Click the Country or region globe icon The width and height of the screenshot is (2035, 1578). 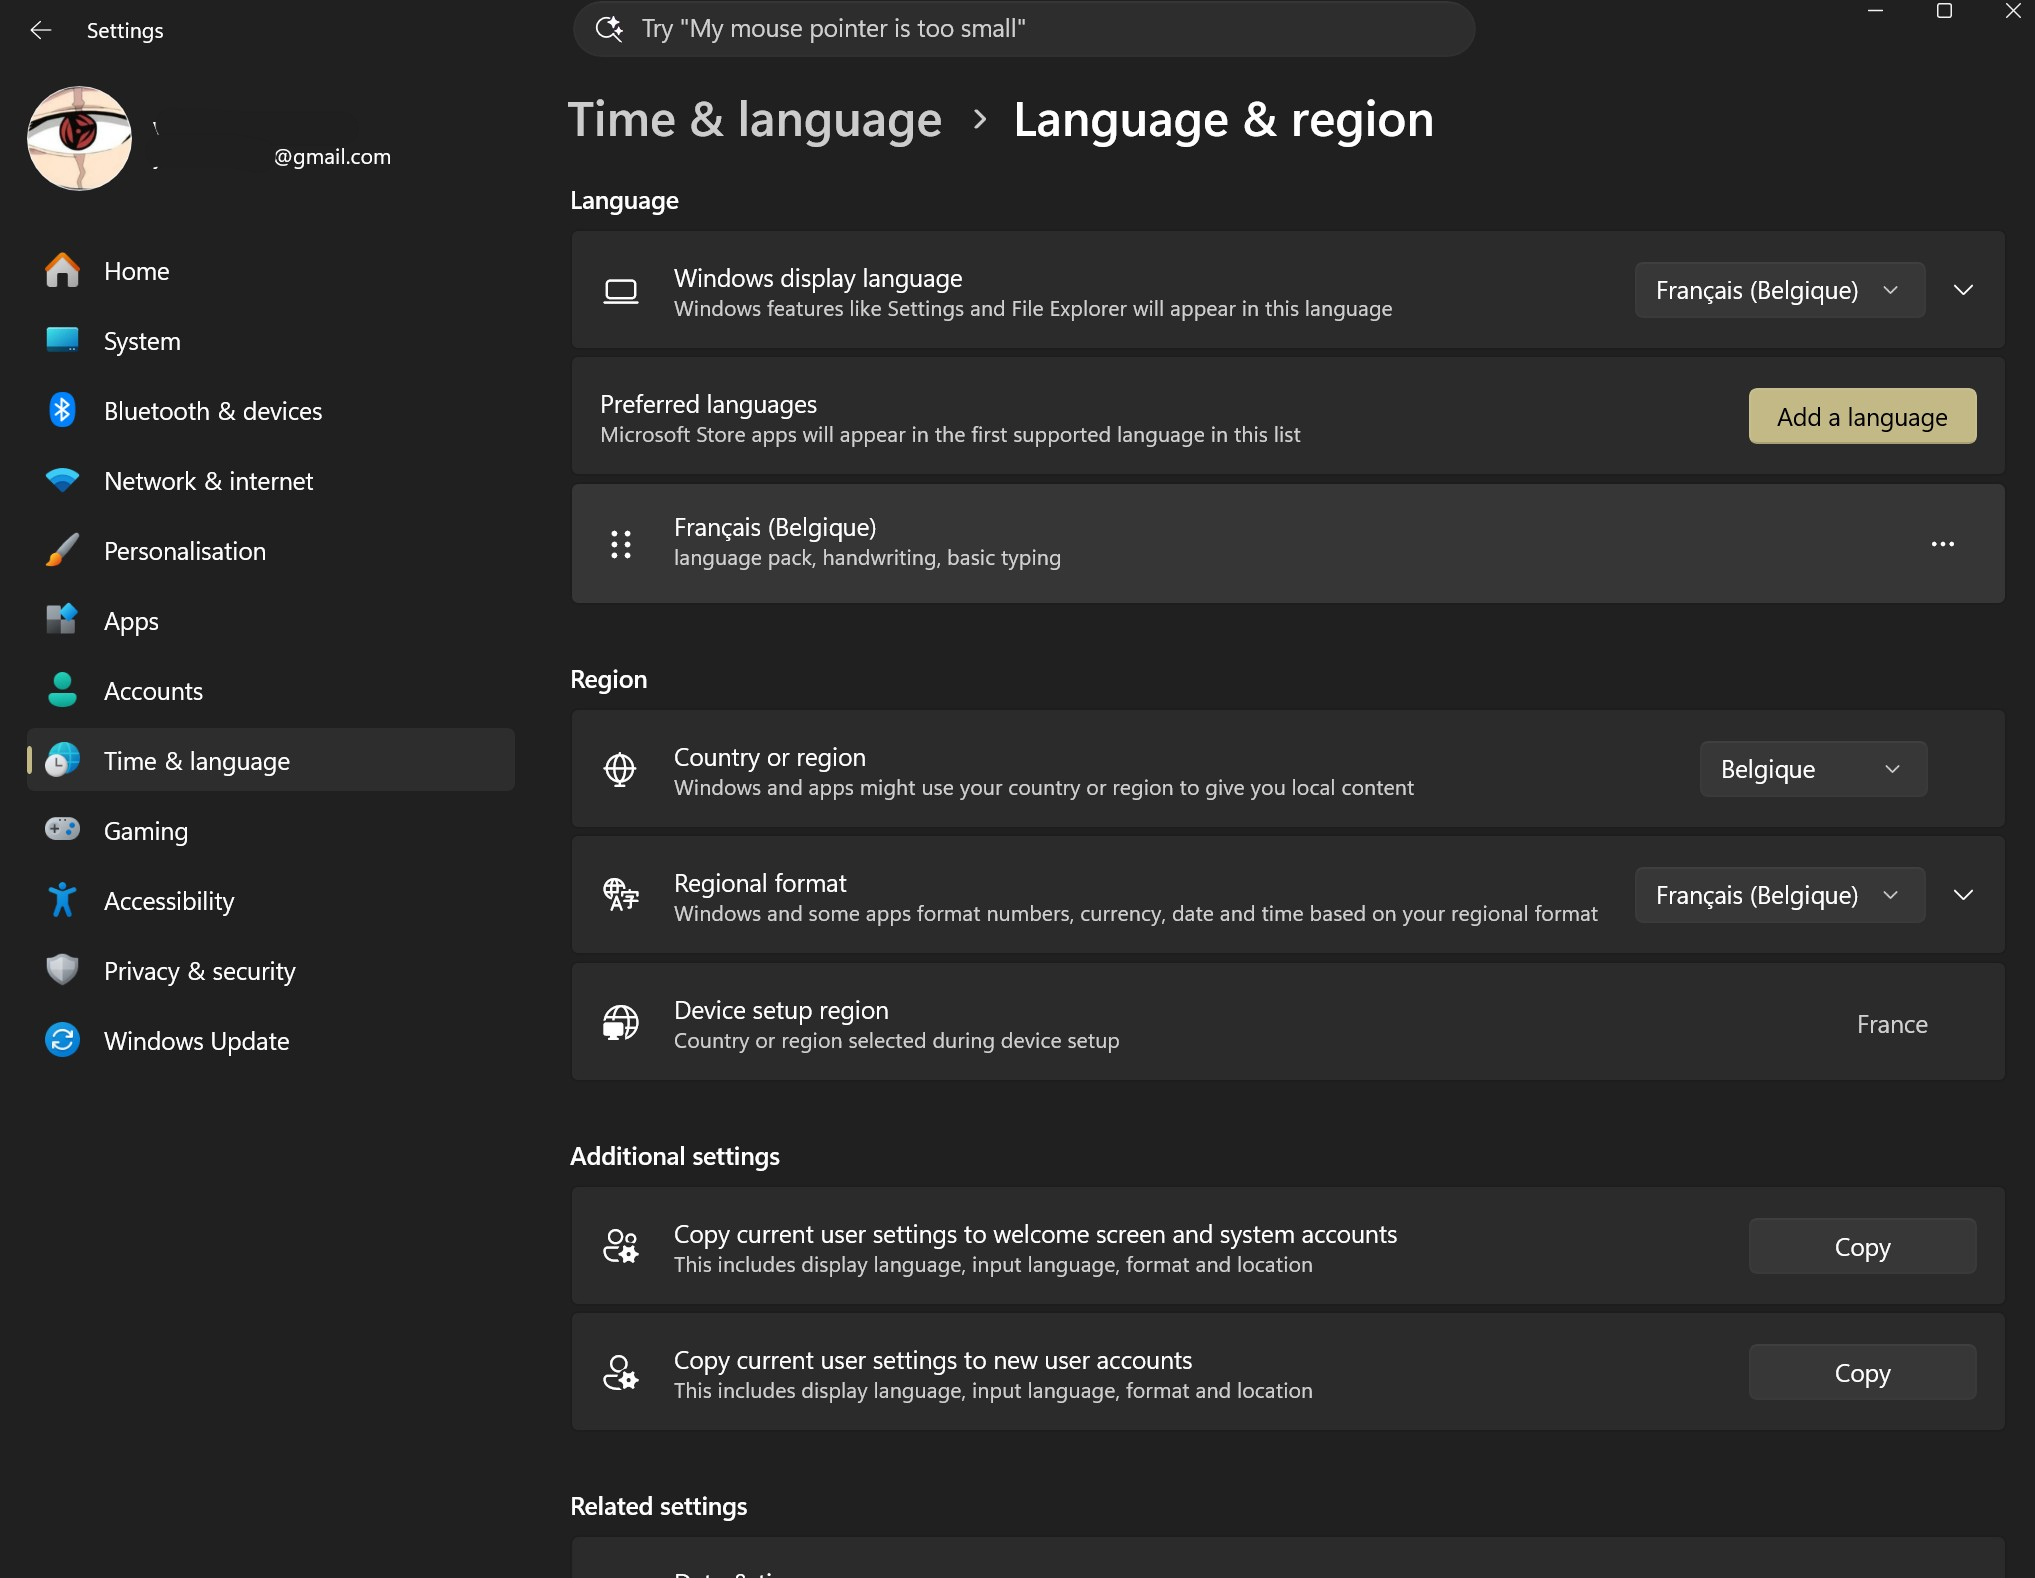[x=620, y=769]
